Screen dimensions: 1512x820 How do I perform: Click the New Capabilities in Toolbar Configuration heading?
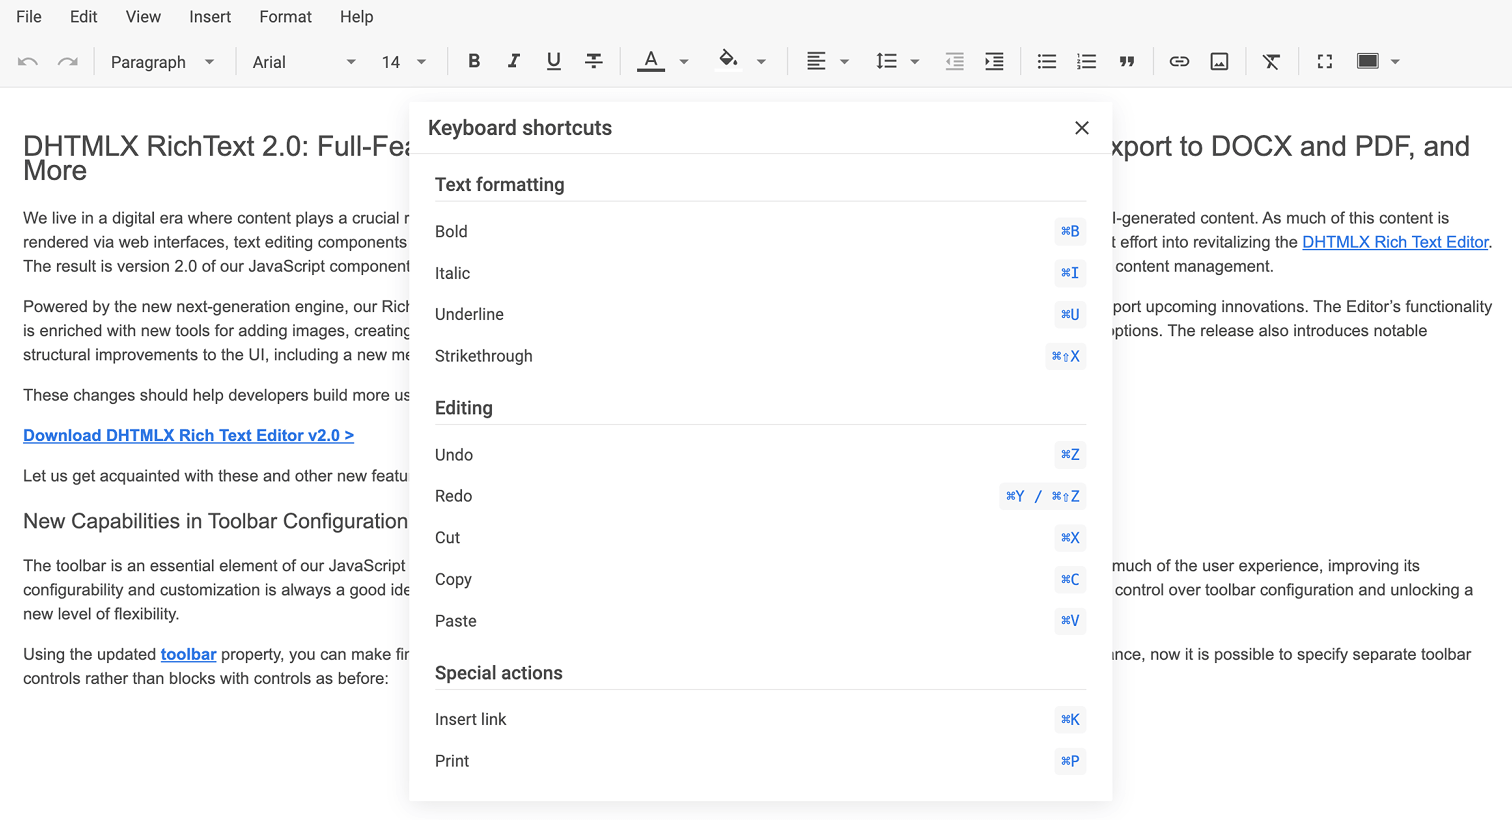pos(216,521)
